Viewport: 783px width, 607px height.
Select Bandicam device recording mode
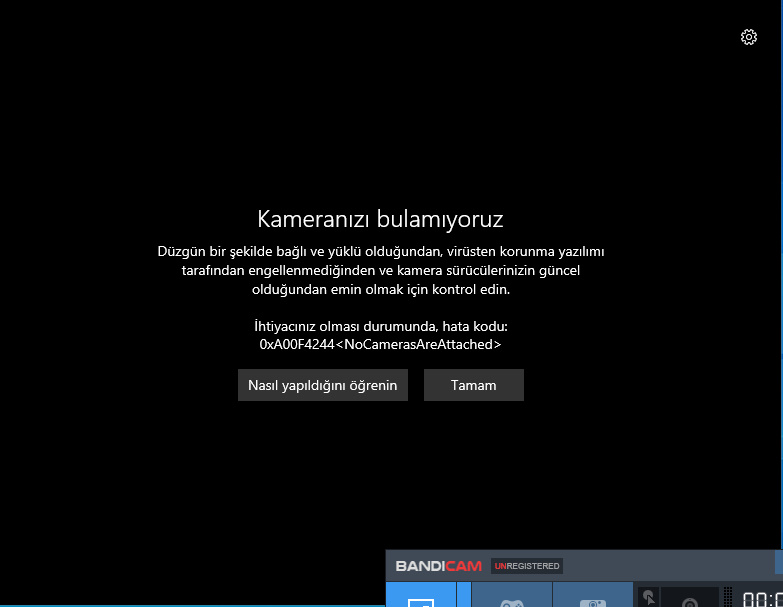(x=593, y=598)
